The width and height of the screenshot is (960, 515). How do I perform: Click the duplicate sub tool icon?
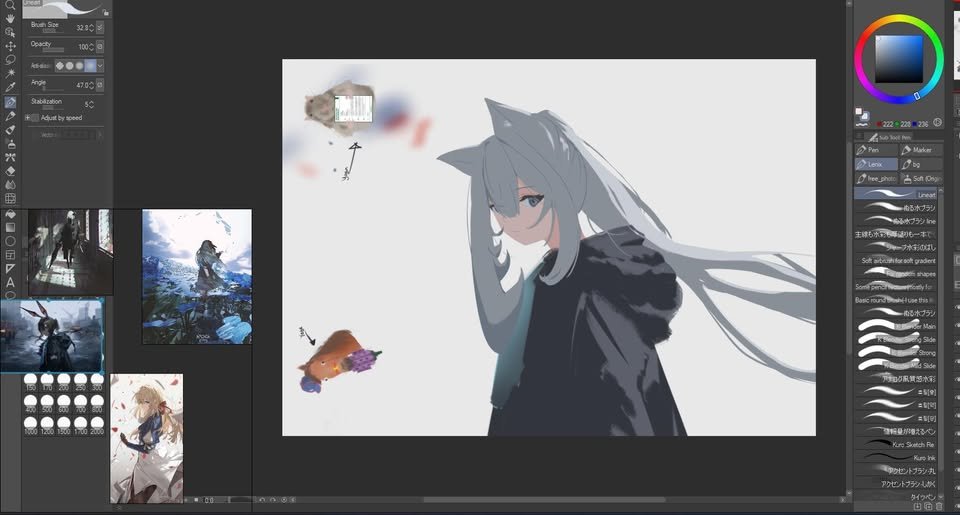click(928, 507)
